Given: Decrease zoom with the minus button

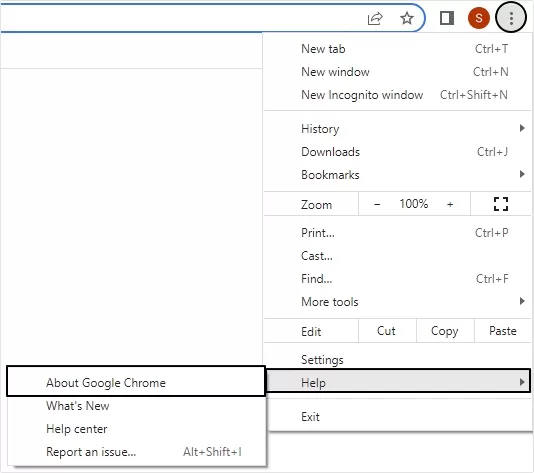Looking at the screenshot, I should coord(377,204).
